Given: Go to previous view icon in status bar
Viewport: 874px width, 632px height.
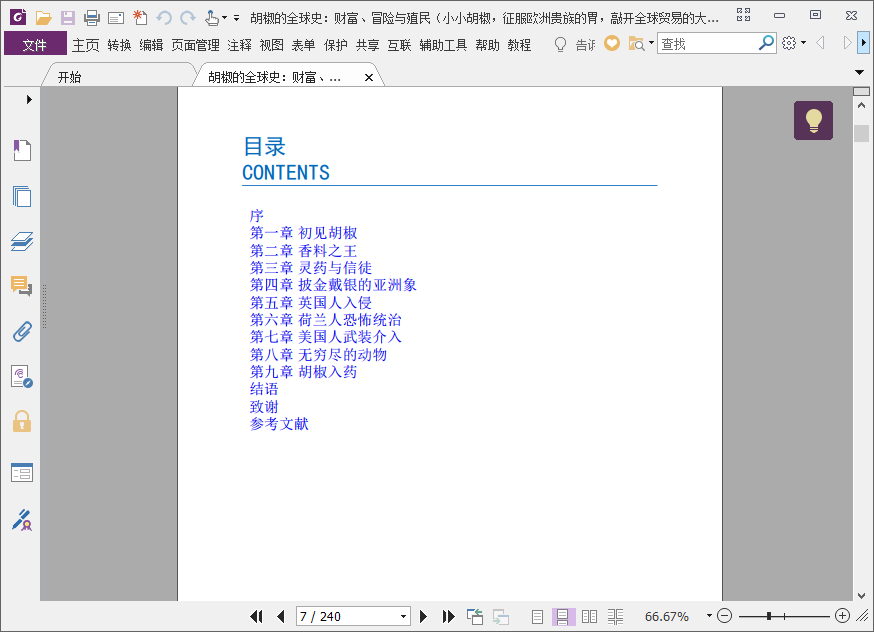Looking at the screenshot, I should tap(475, 616).
